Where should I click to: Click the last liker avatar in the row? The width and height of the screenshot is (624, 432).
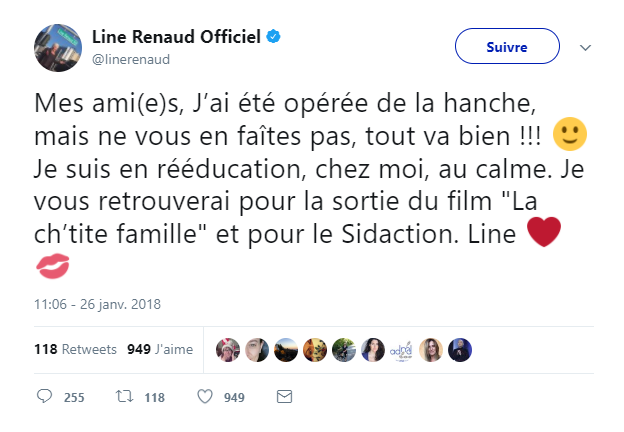click(x=460, y=349)
